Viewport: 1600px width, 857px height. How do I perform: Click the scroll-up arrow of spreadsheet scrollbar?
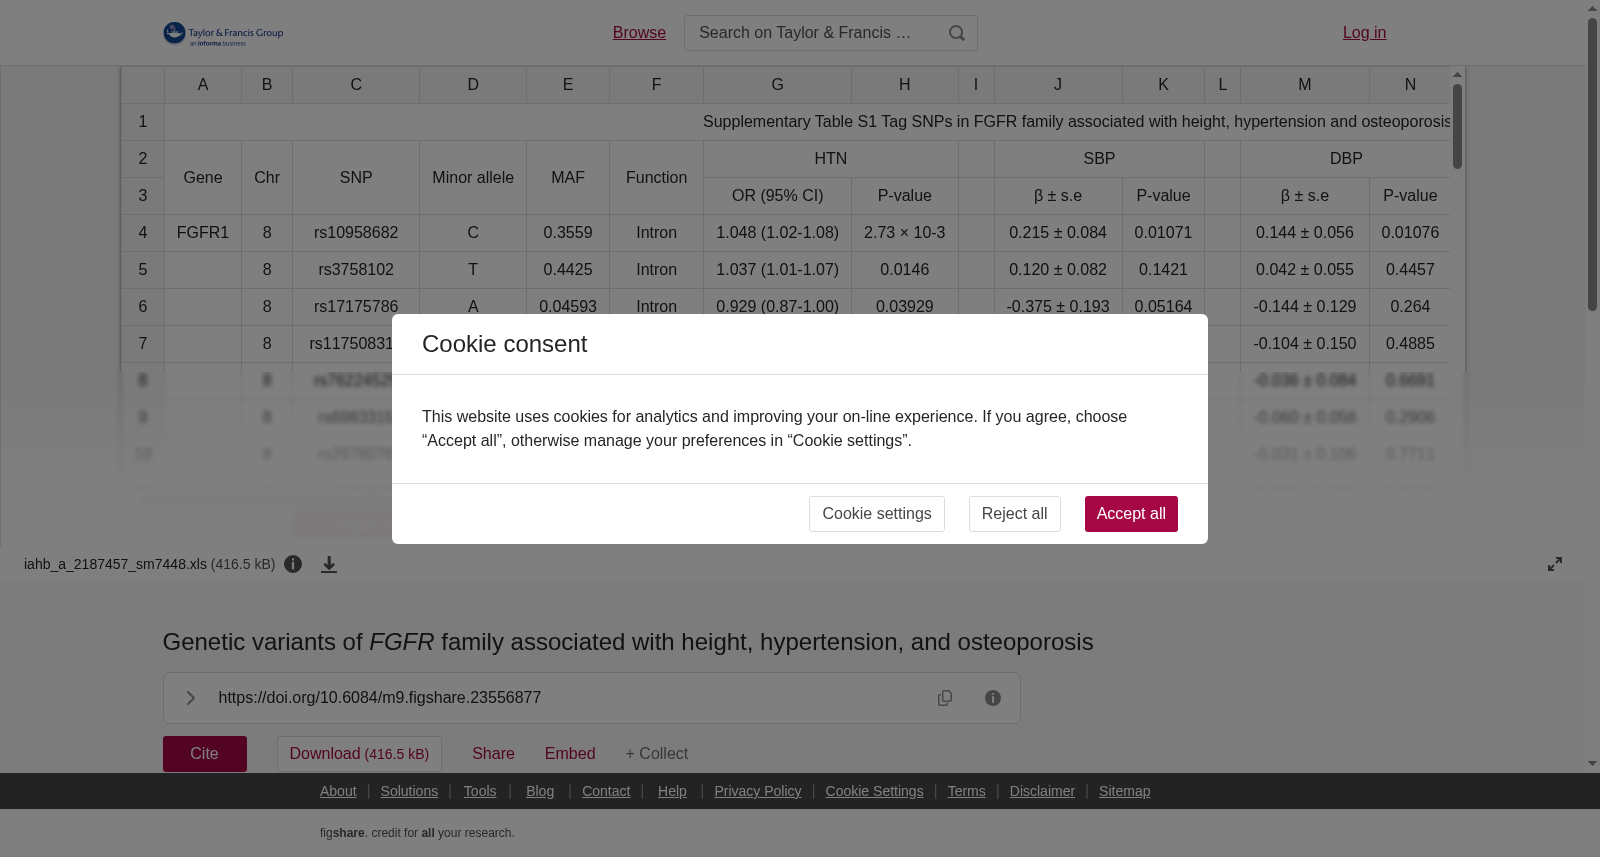click(1457, 75)
